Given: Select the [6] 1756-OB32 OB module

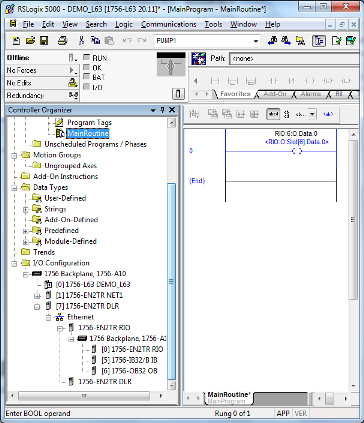Looking at the screenshot, I should pos(129,371).
